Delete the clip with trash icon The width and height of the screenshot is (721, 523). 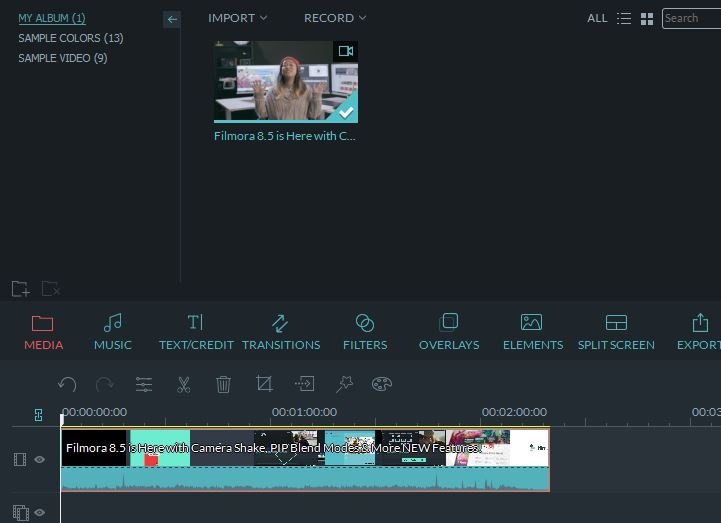click(223, 384)
